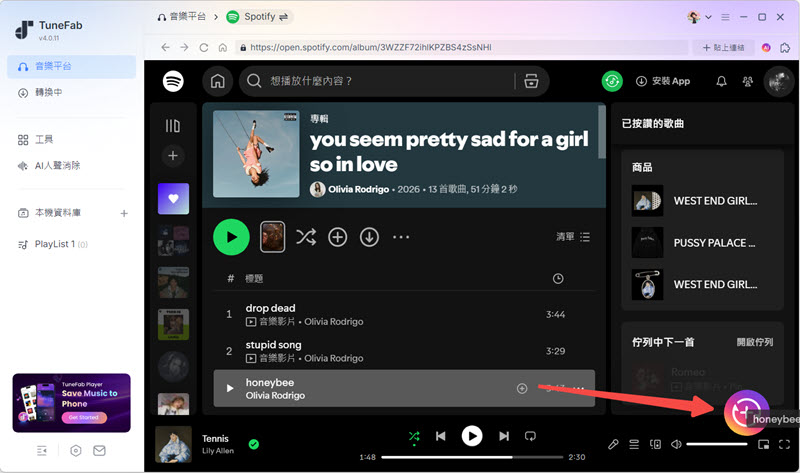Skip to the previous track
800x473 pixels.
(441, 436)
